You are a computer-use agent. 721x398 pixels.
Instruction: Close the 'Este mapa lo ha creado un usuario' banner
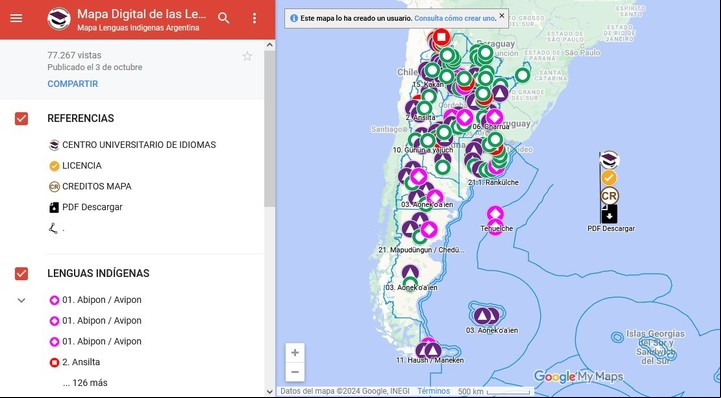coord(502,15)
